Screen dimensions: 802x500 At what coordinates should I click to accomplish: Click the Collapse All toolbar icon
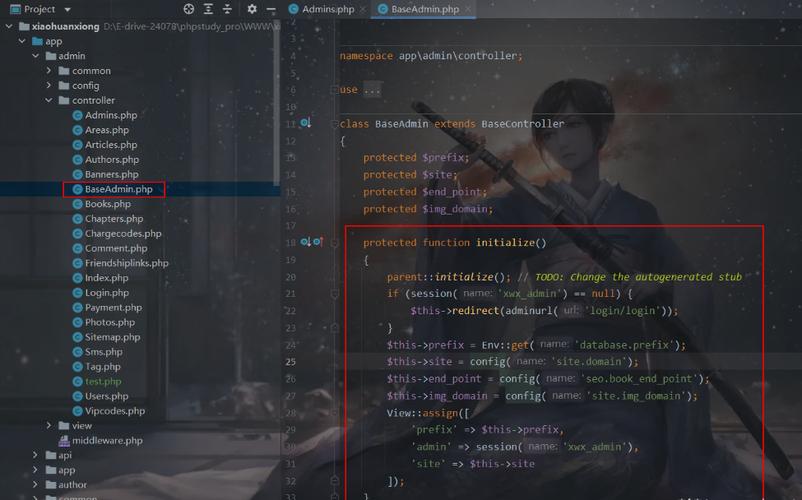(228, 9)
